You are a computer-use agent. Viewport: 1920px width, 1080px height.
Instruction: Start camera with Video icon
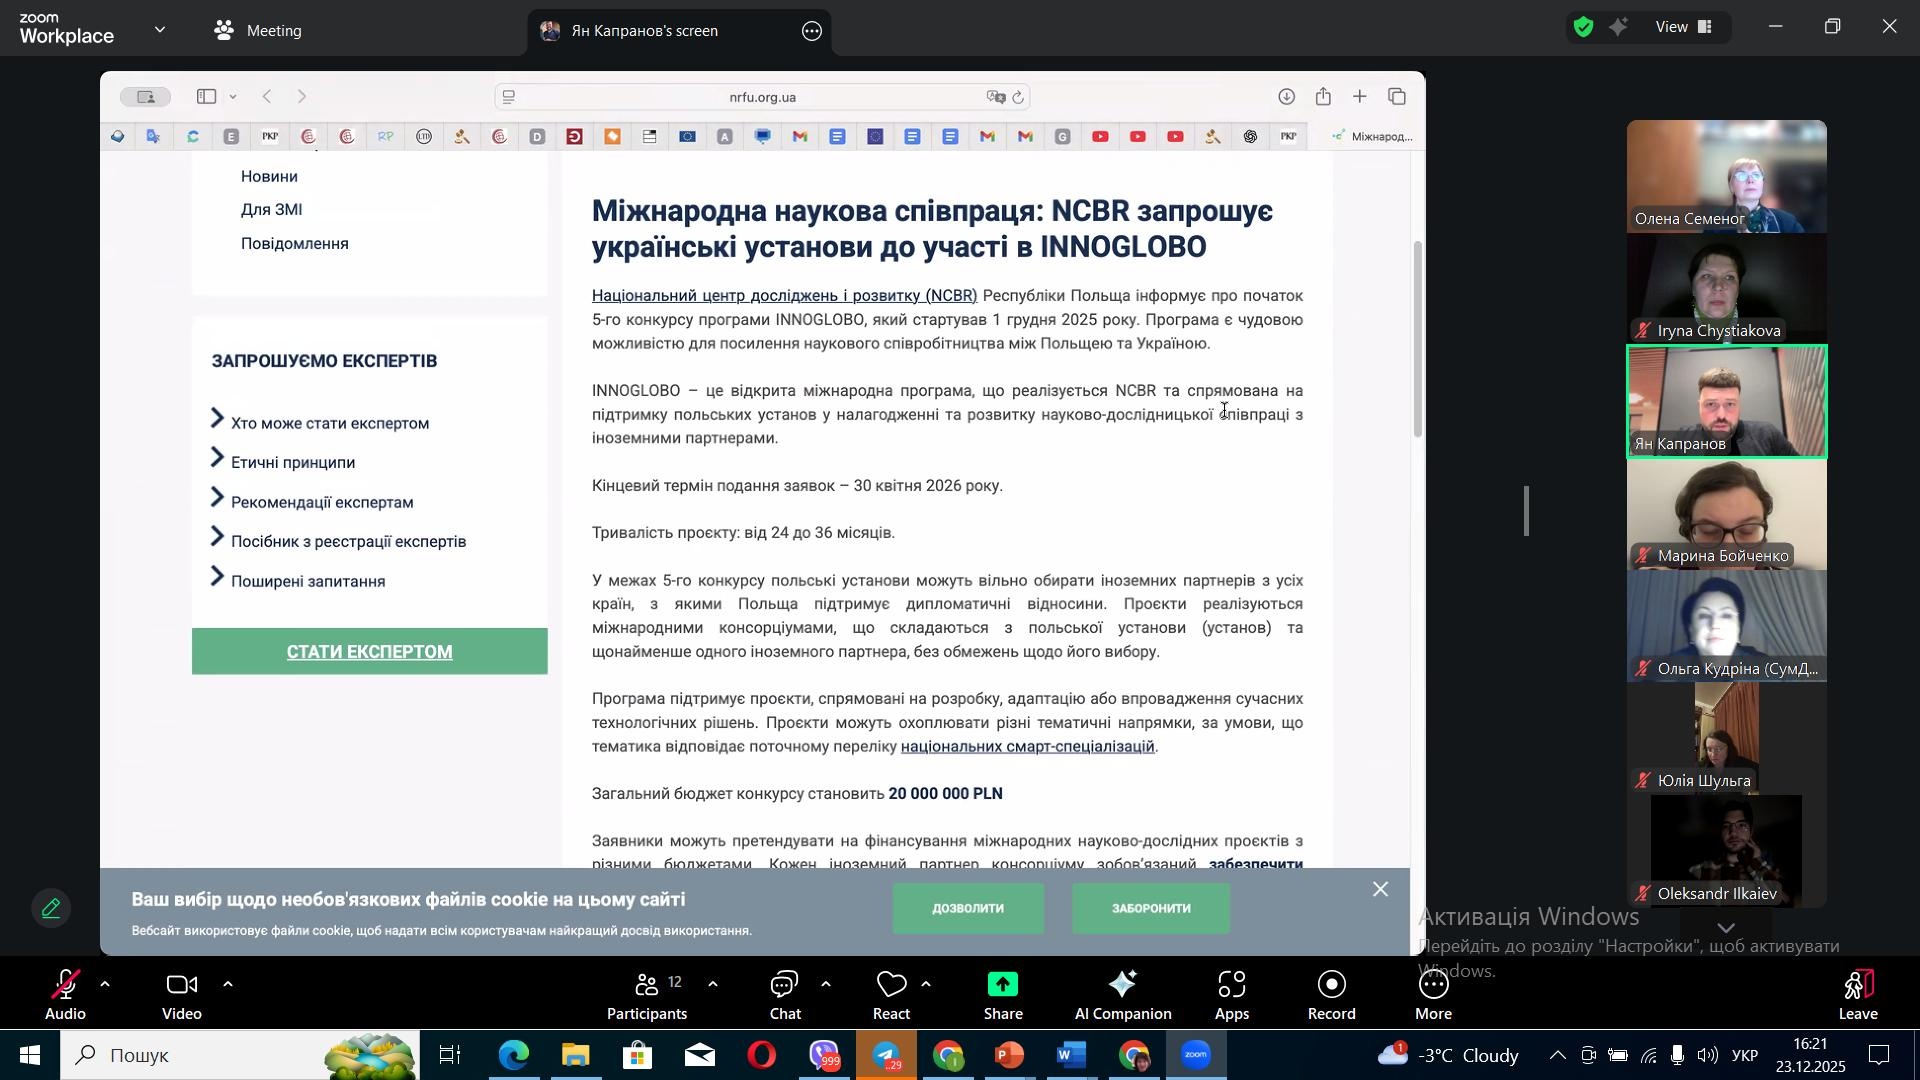point(182,995)
